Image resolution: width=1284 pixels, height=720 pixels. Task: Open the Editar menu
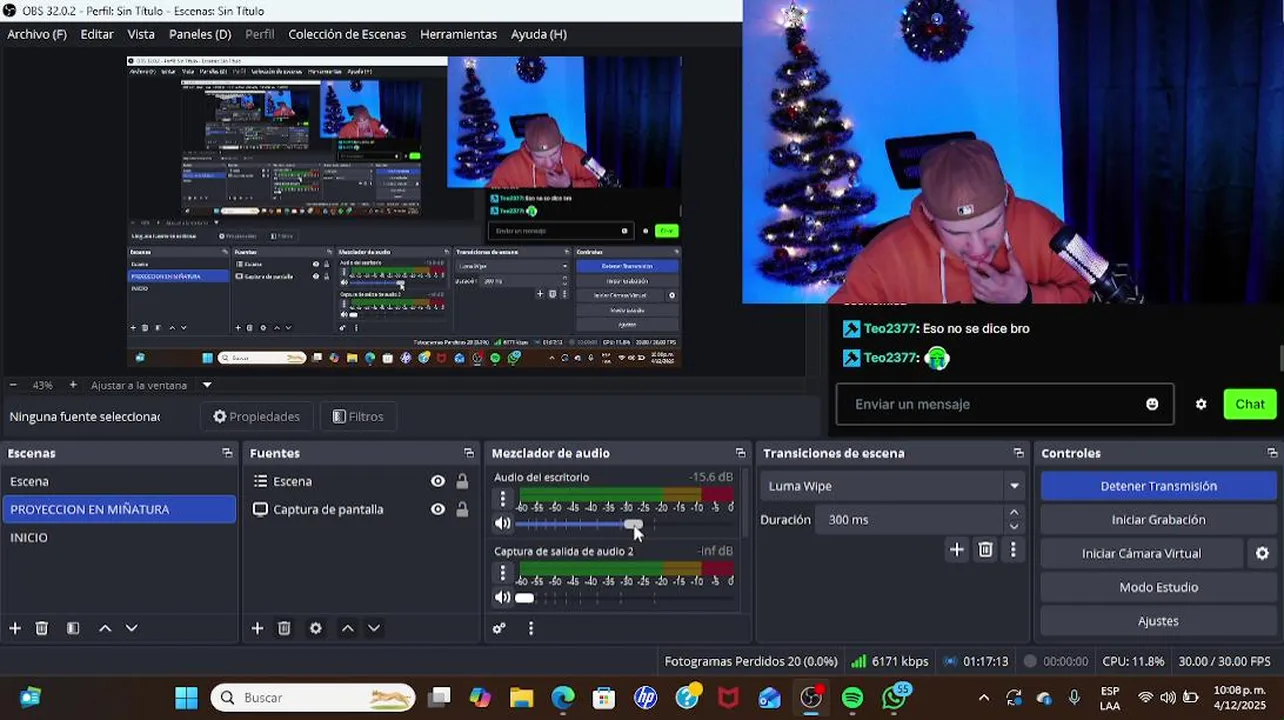tap(97, 34)
